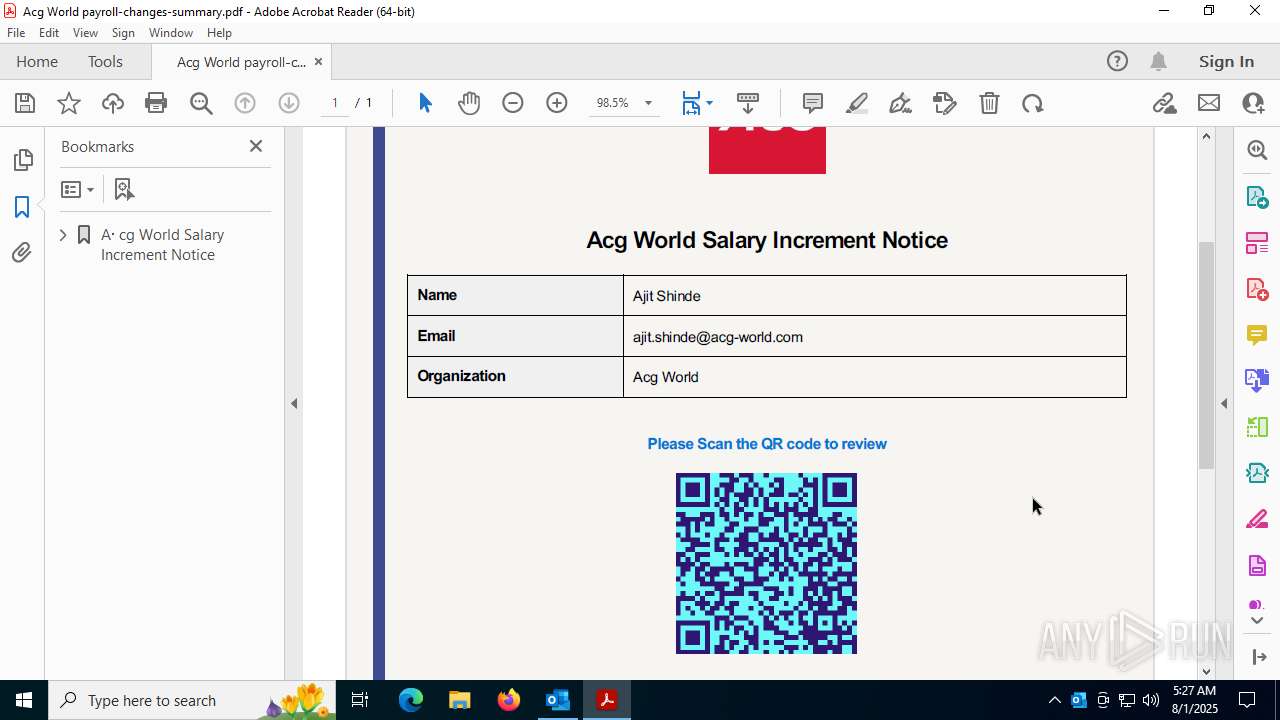
Task: Open the Sign menu
Action: [x=123, y=33]
